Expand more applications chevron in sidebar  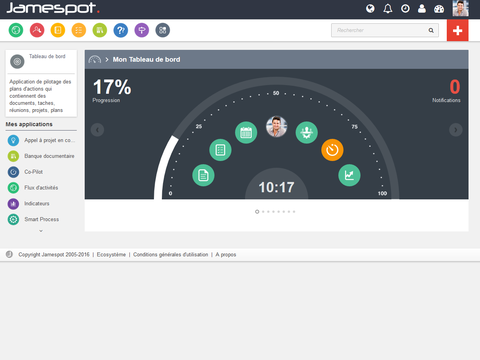point(41,231)
